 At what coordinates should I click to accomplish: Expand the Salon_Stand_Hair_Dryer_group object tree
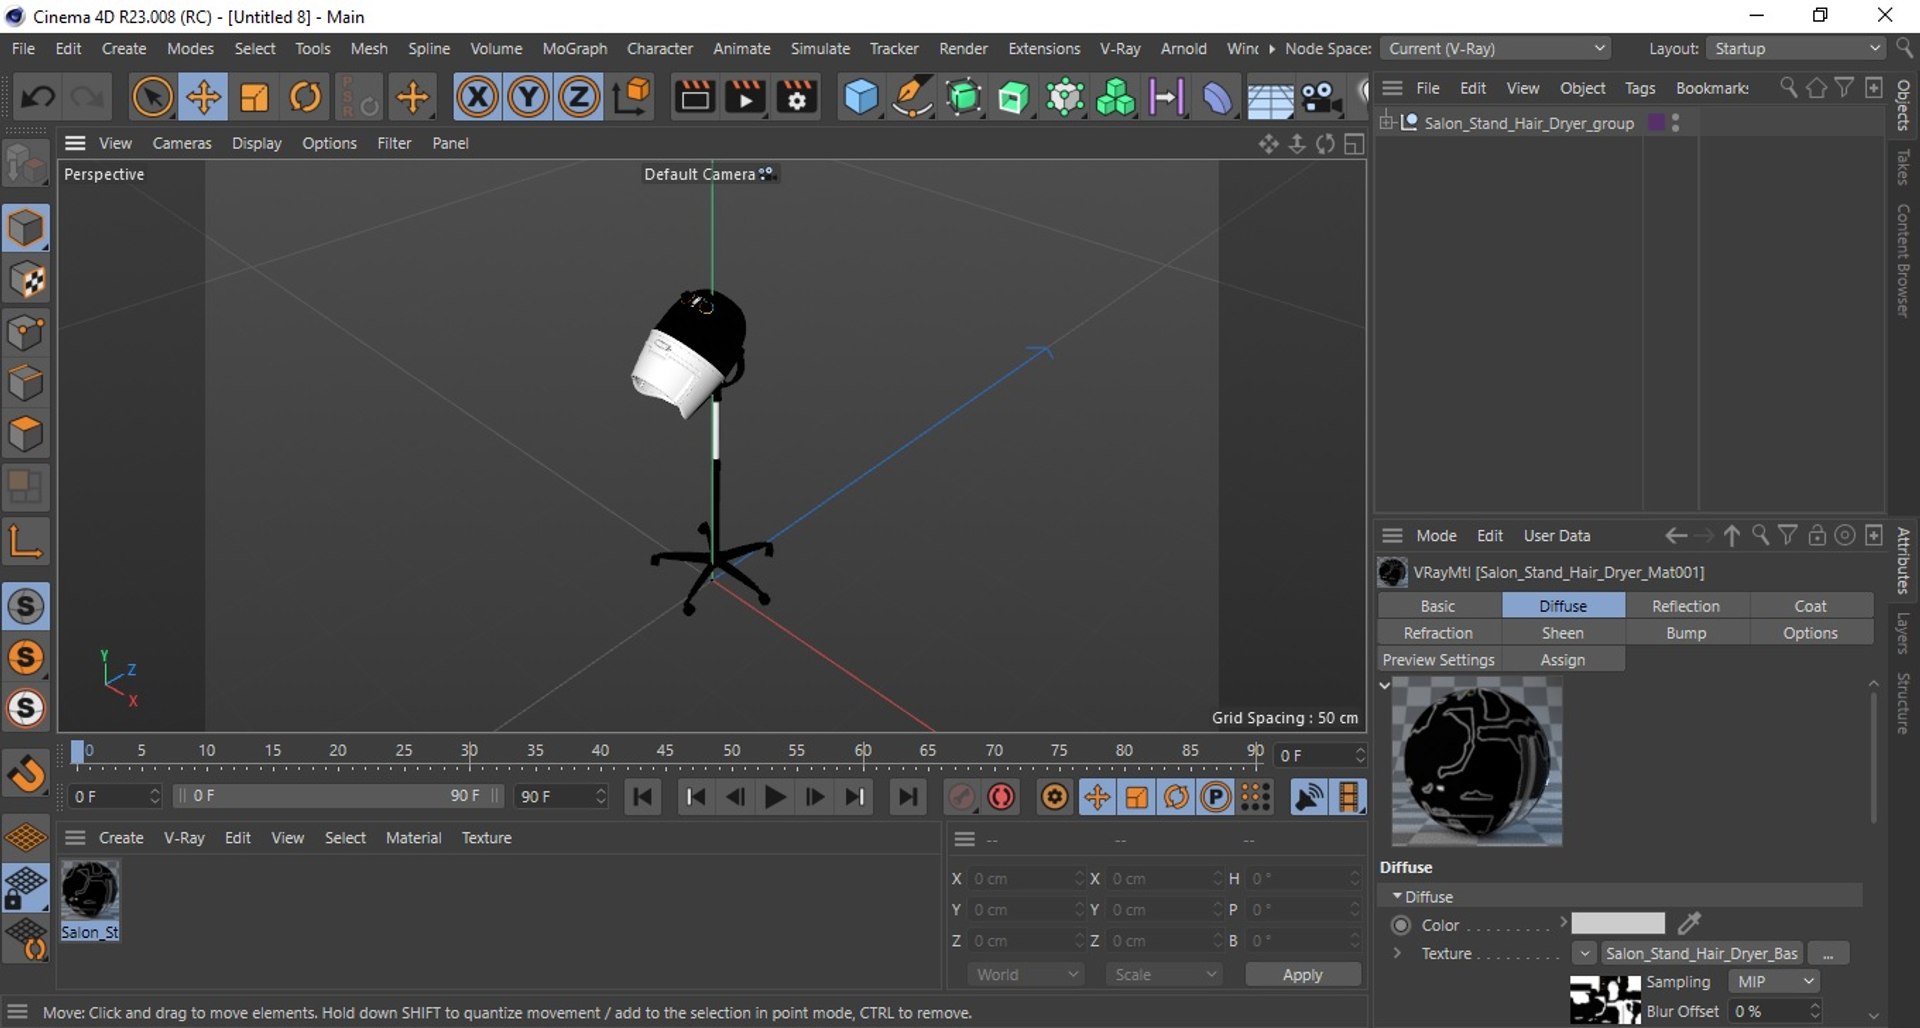1387,122
